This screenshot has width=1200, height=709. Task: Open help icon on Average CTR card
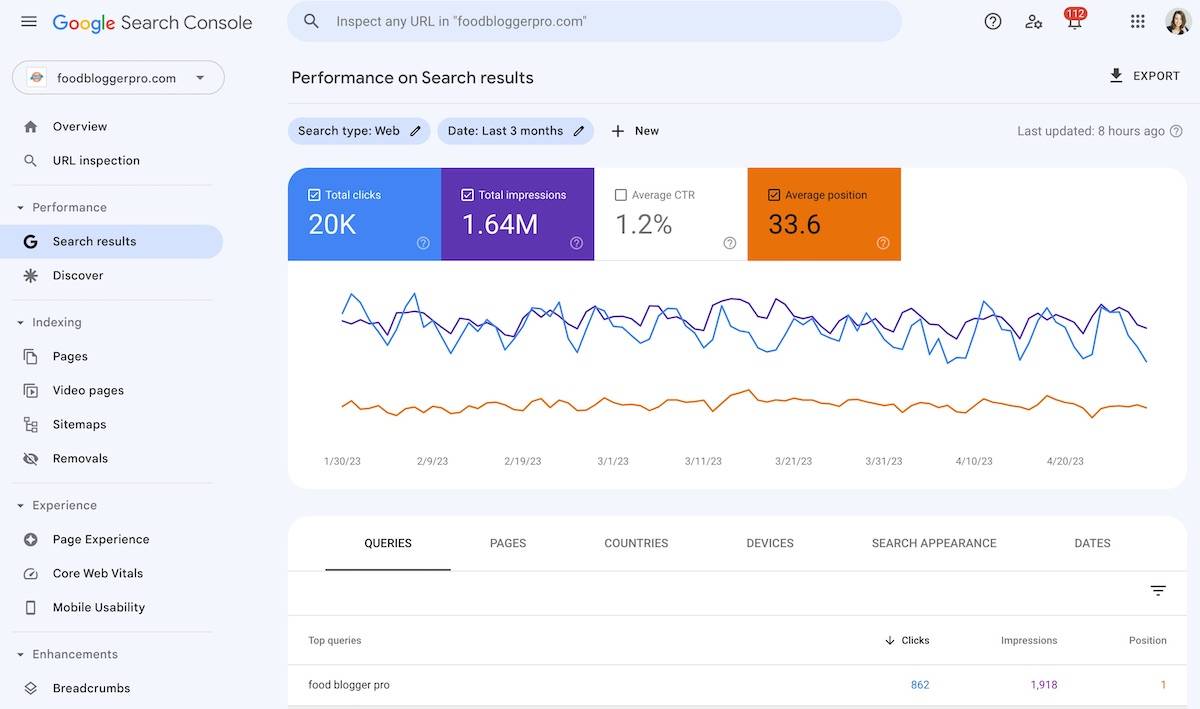[x=730, y=243]
